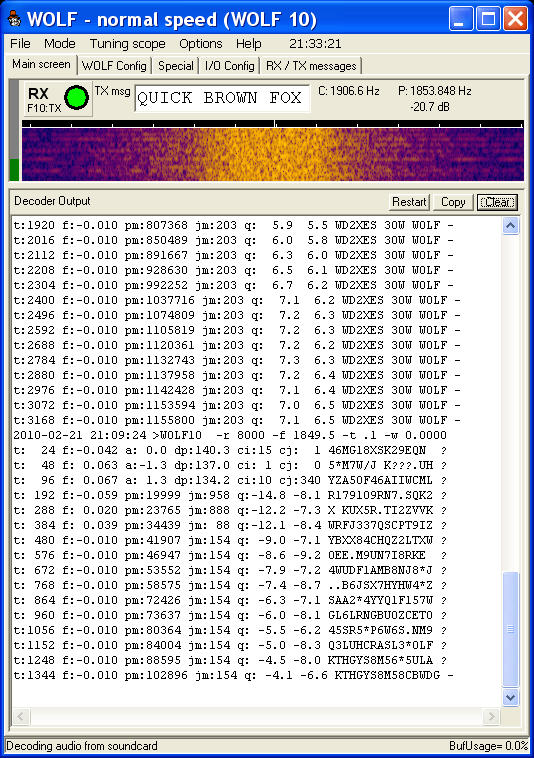Open the Special tab
Screen dimensions: 534x758
pyautogui.click(x=175, y=66)
